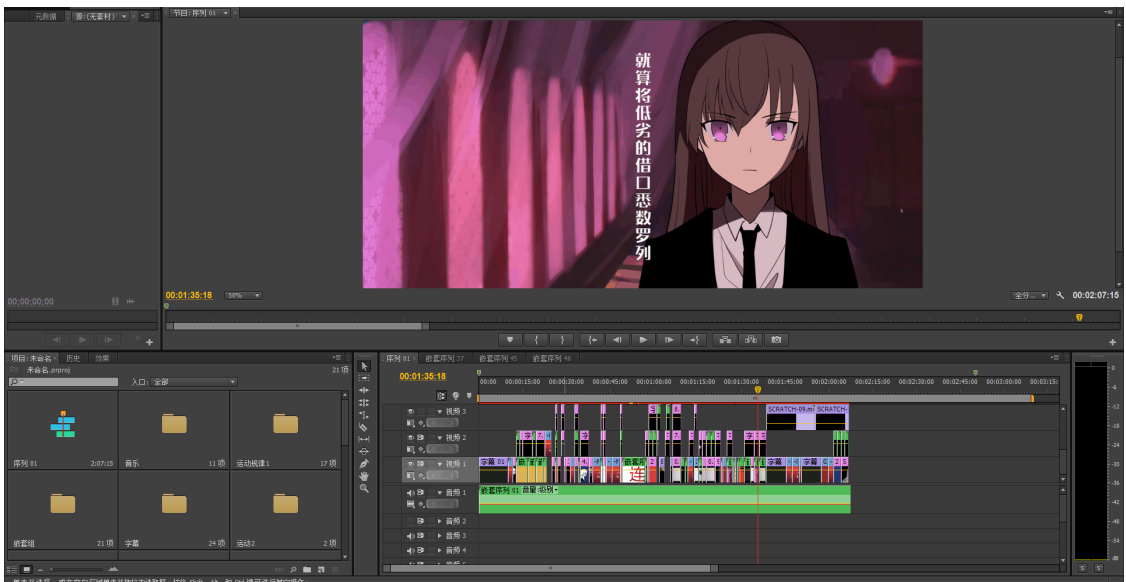The height and width of the screenshot is (582, 1126).
Task: Open program monitor settings wrench
Action: (x=1059, y=295)
